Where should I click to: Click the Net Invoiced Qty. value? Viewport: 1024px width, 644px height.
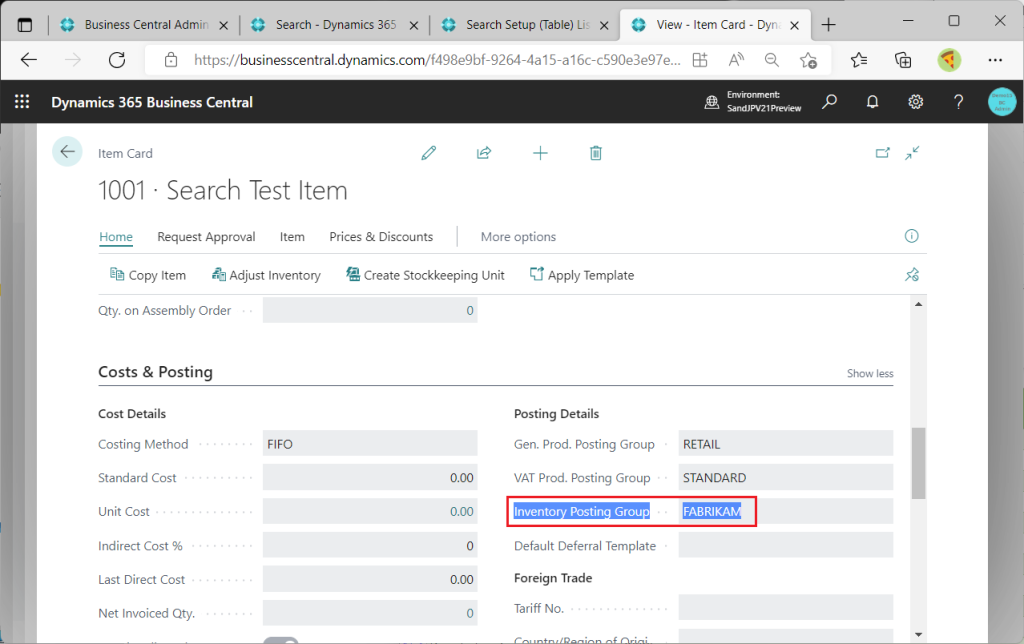coord(470,613)
